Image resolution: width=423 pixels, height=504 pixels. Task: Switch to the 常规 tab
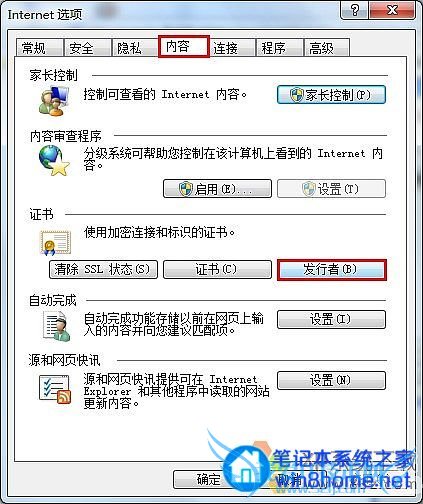click(x=40, y=48)
